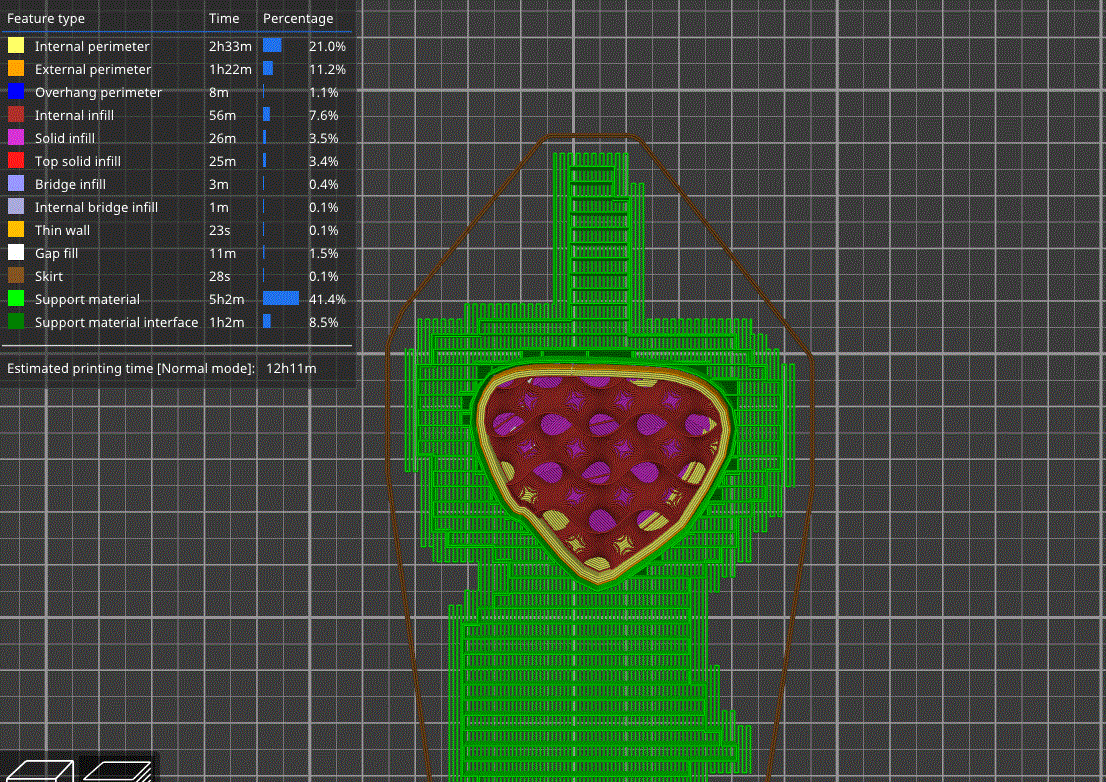Click the yellow Internal perimeter color swatch
The image size is (1106, 782).
pyautogui.click(x=16, y=46)
